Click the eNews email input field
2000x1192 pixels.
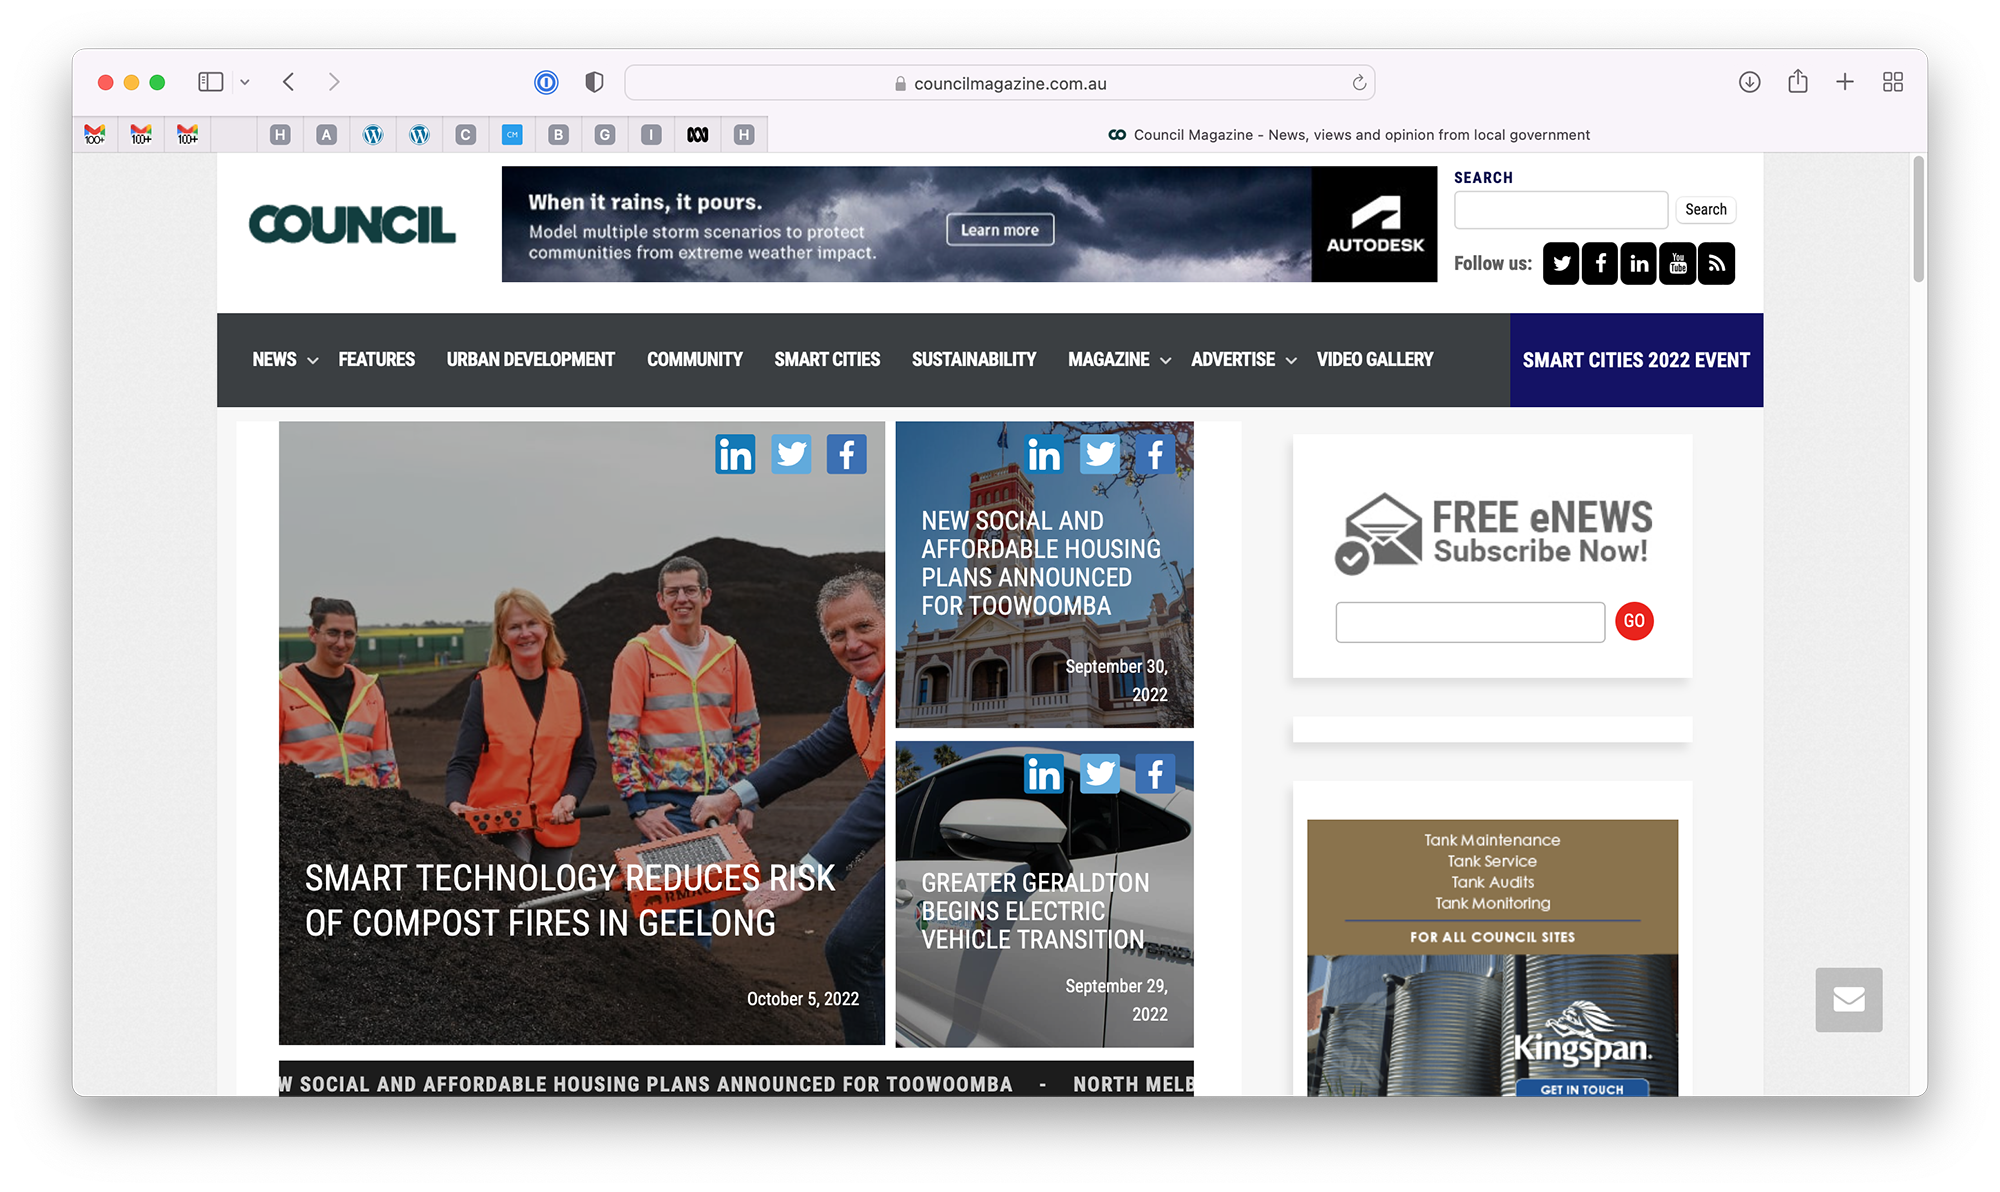[1469, 622]
